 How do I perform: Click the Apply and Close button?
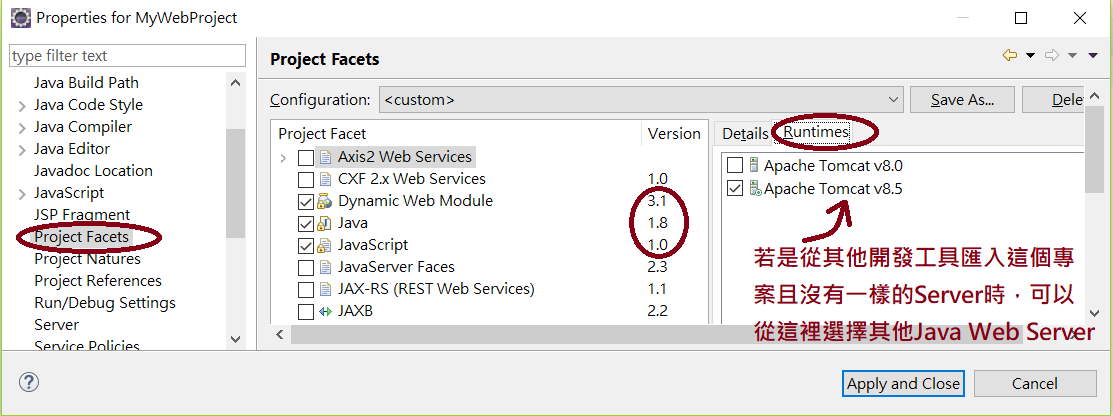click(x=904, y=384)
